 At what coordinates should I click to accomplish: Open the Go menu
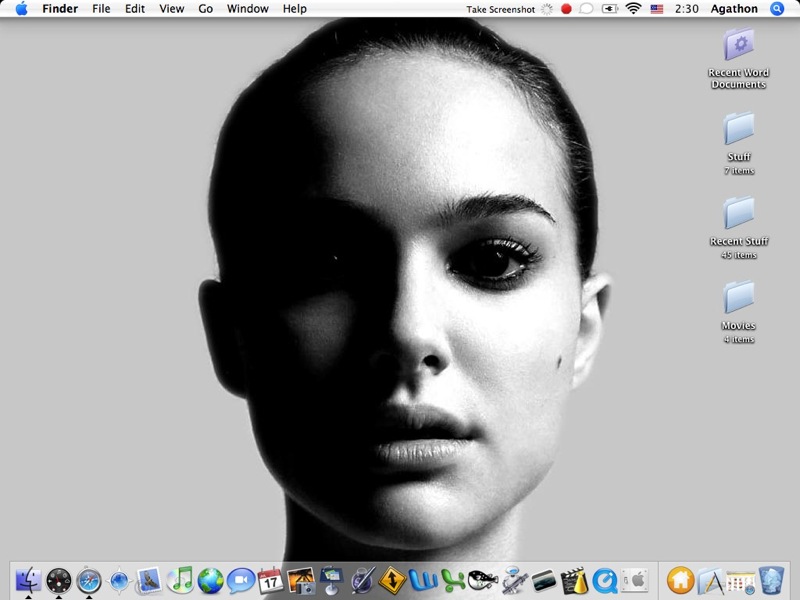tap(205, 9)
